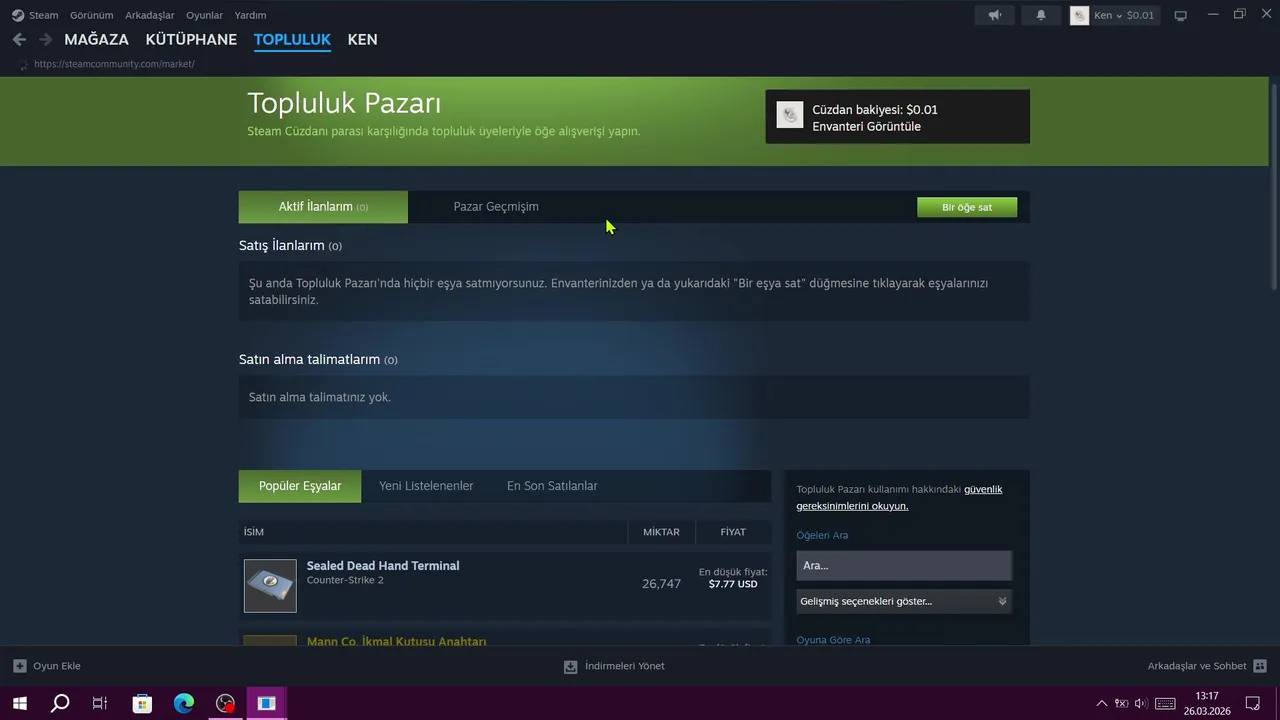Switch to Yeni Listelenenler tab
1280x720 pixels.
pyautogui.click(x=426, y=486)
